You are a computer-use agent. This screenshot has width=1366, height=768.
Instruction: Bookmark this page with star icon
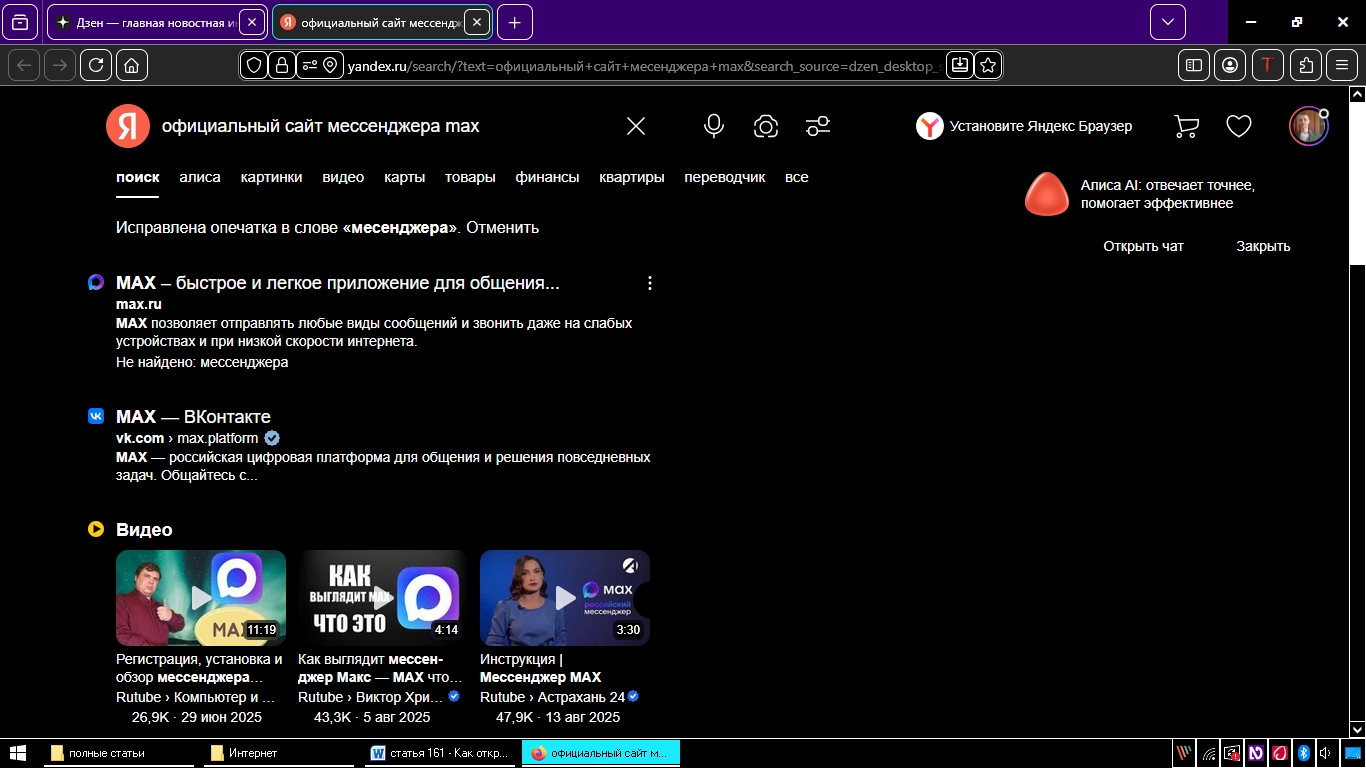[x=988, y=65]
